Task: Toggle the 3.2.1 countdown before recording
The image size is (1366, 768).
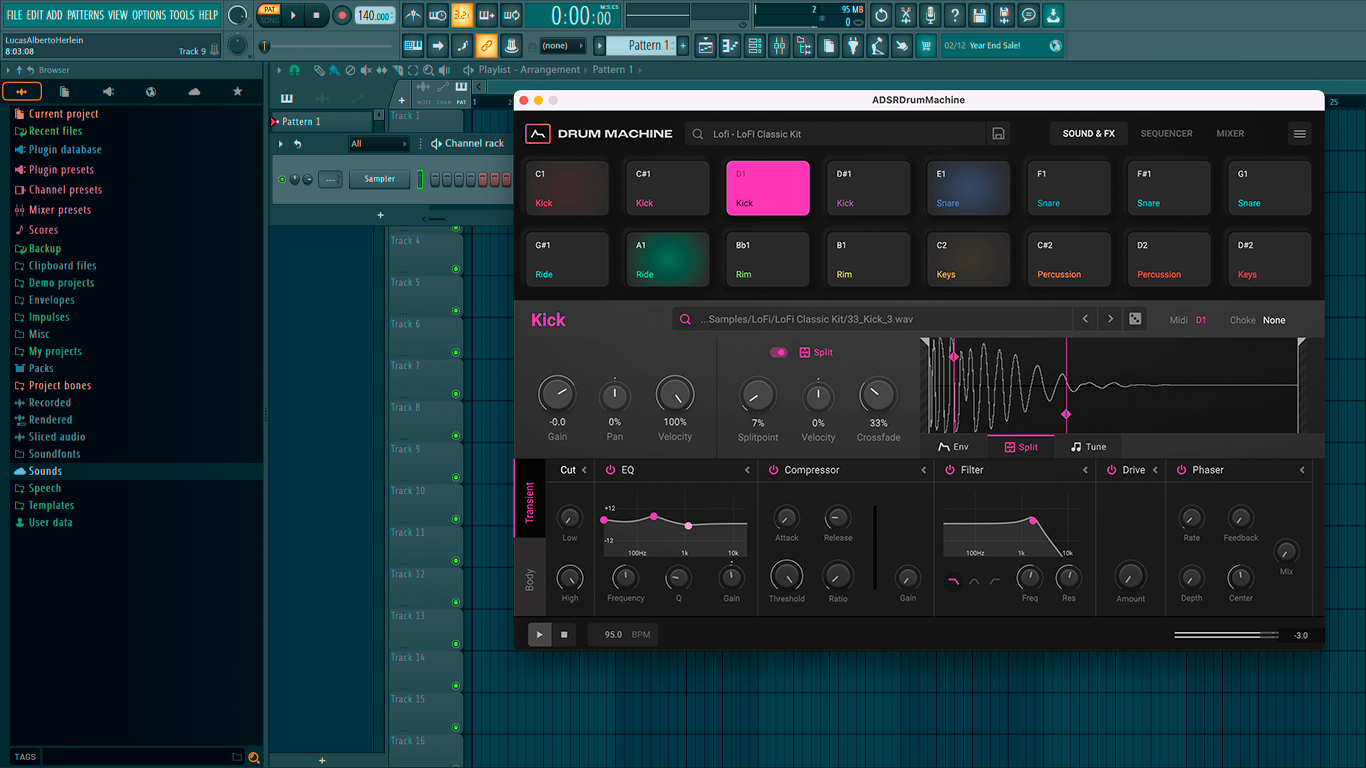Action: [x=462, y=15]
